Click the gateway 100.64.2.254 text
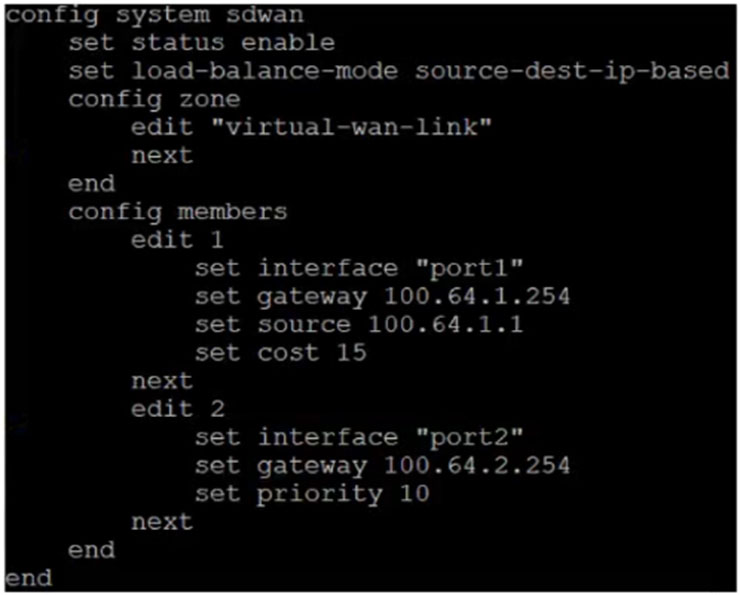 pos(477,466)
